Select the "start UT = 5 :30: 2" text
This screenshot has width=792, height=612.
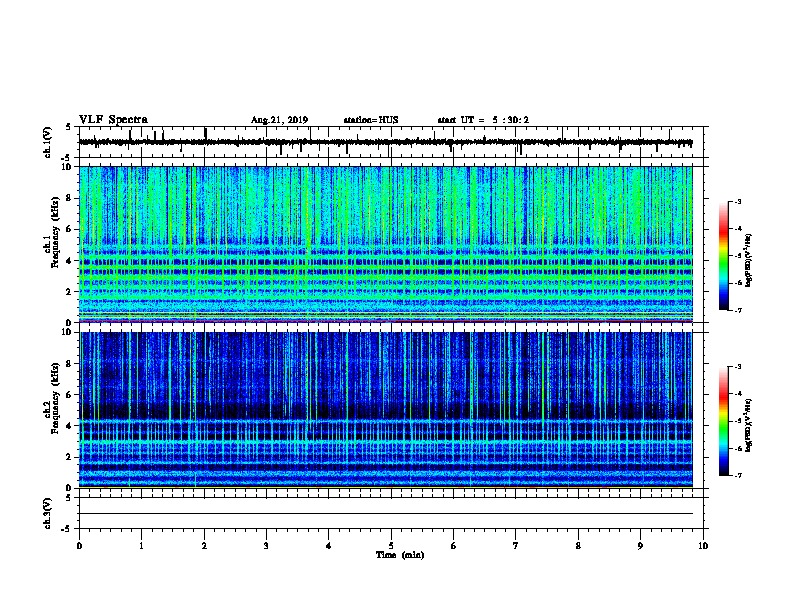coord(483,120)
